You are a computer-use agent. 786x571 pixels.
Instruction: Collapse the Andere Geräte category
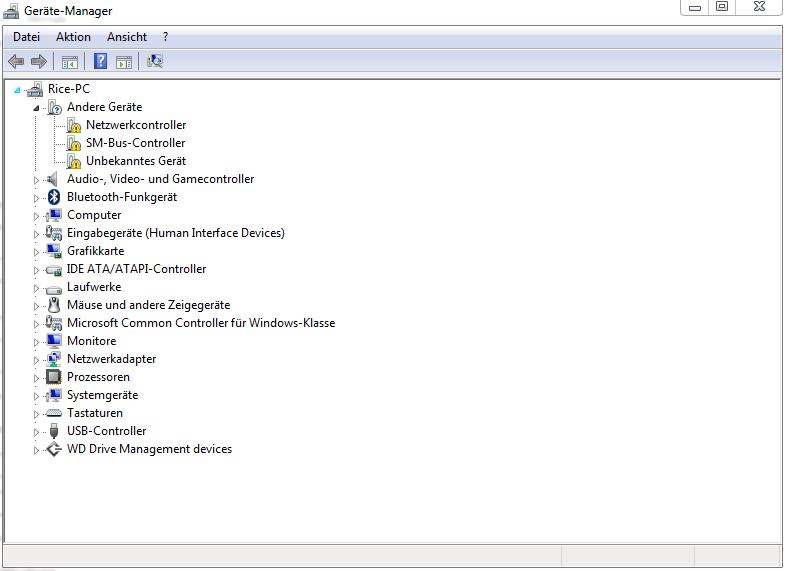pyautogui.click(x=36, y=108)
